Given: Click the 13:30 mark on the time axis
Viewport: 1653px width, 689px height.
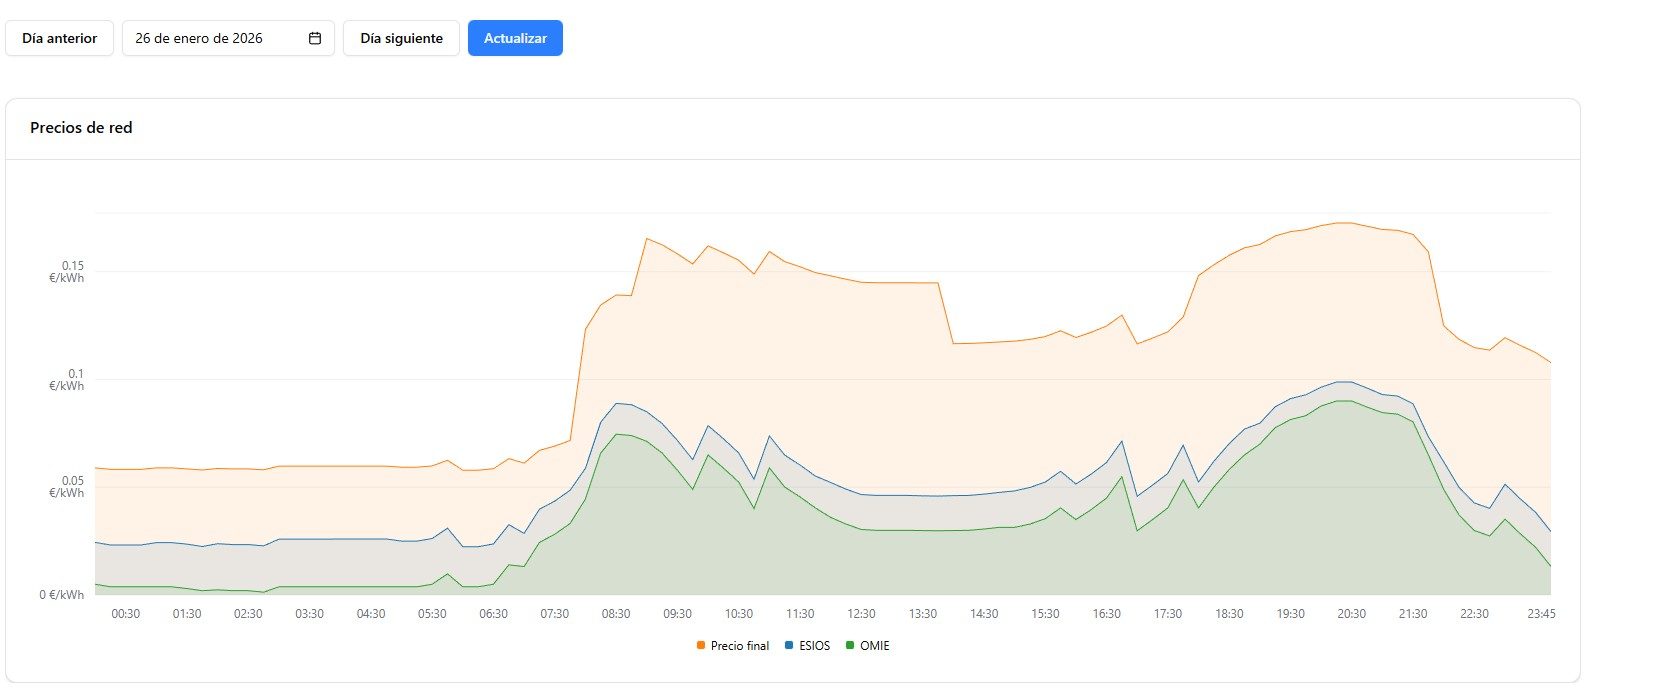Looking at the screenshot, I should [923, 614].
